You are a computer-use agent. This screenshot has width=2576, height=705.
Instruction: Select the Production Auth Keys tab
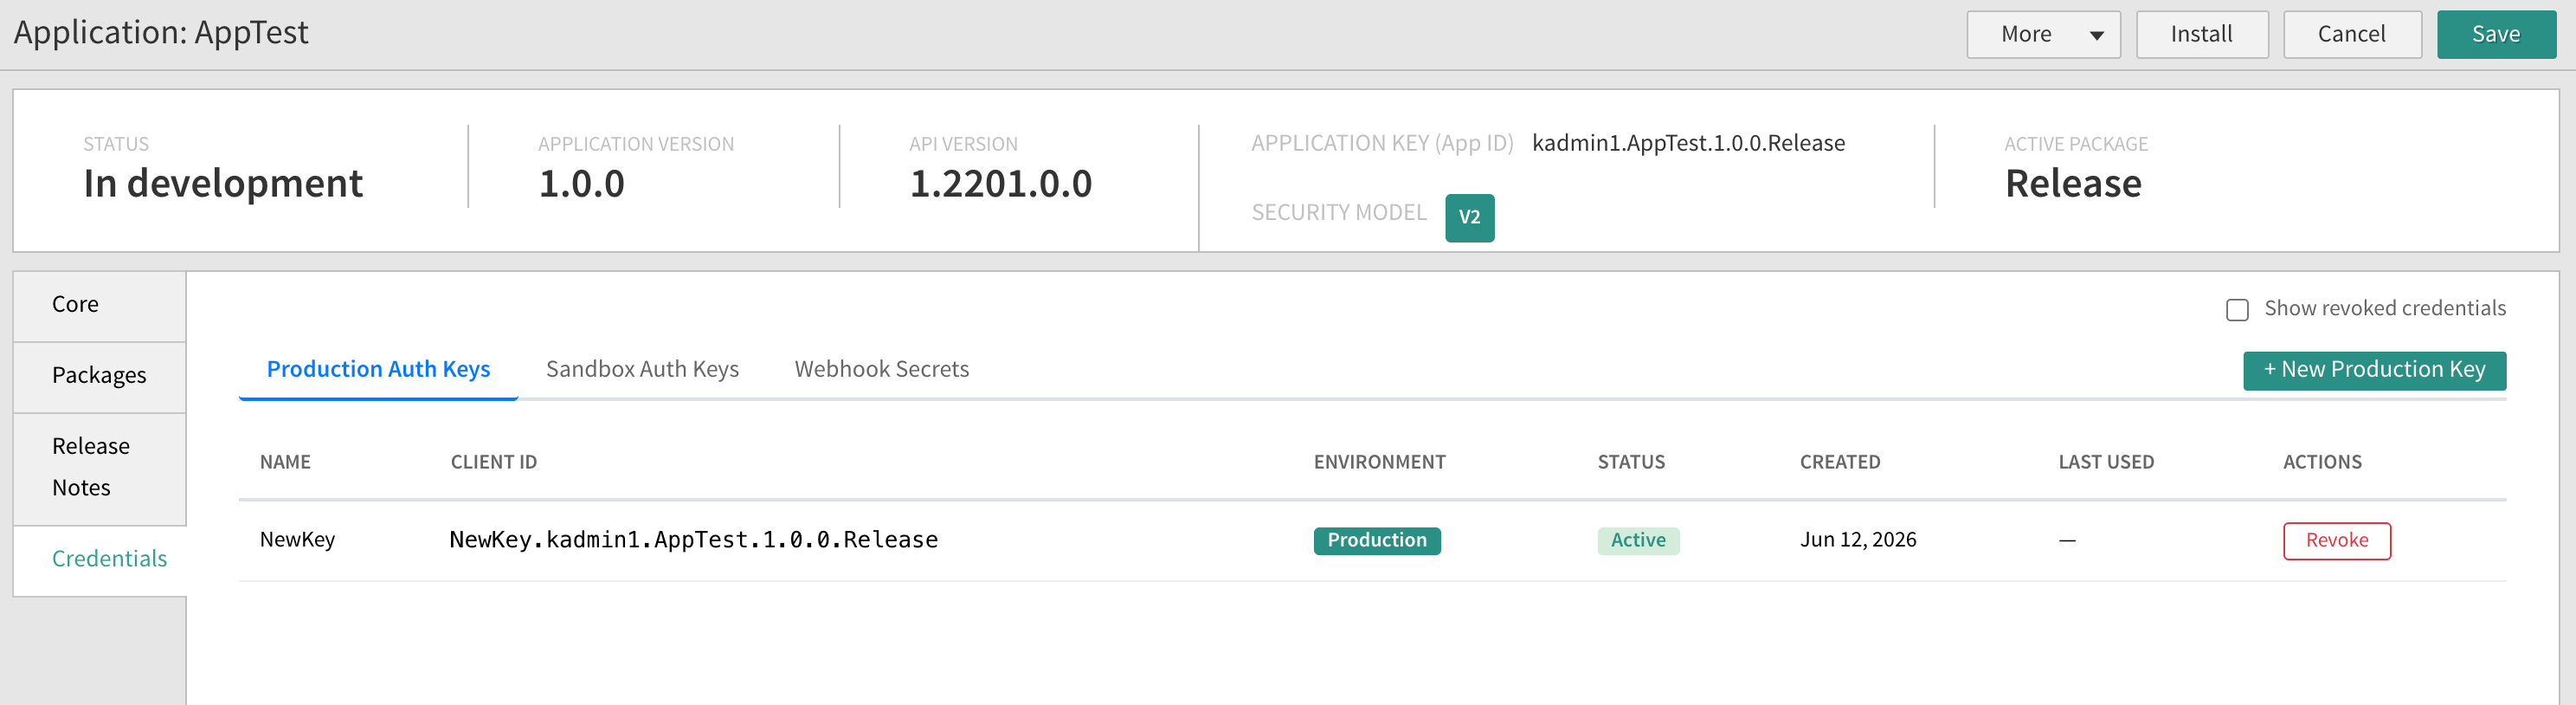[x=378, y=369]
